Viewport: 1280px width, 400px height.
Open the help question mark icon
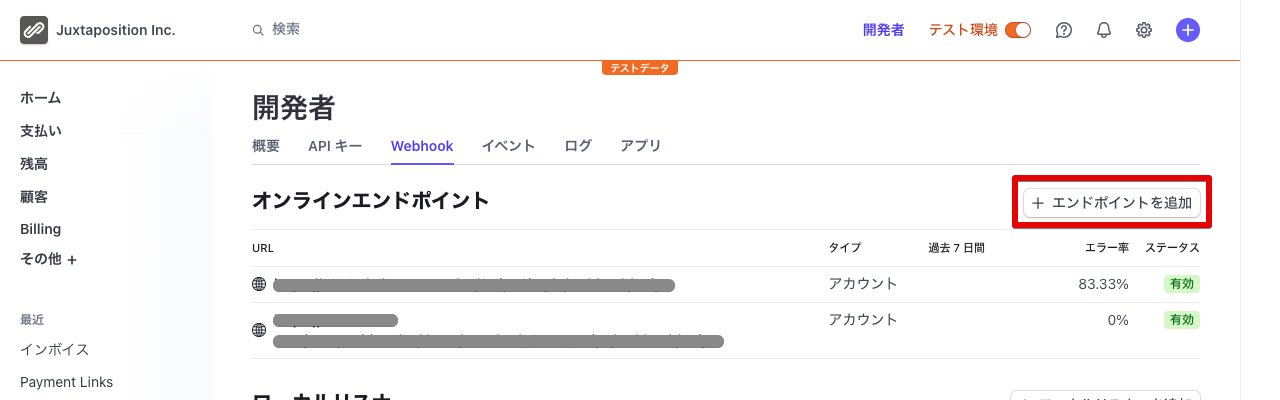[x=1064, y=30]
